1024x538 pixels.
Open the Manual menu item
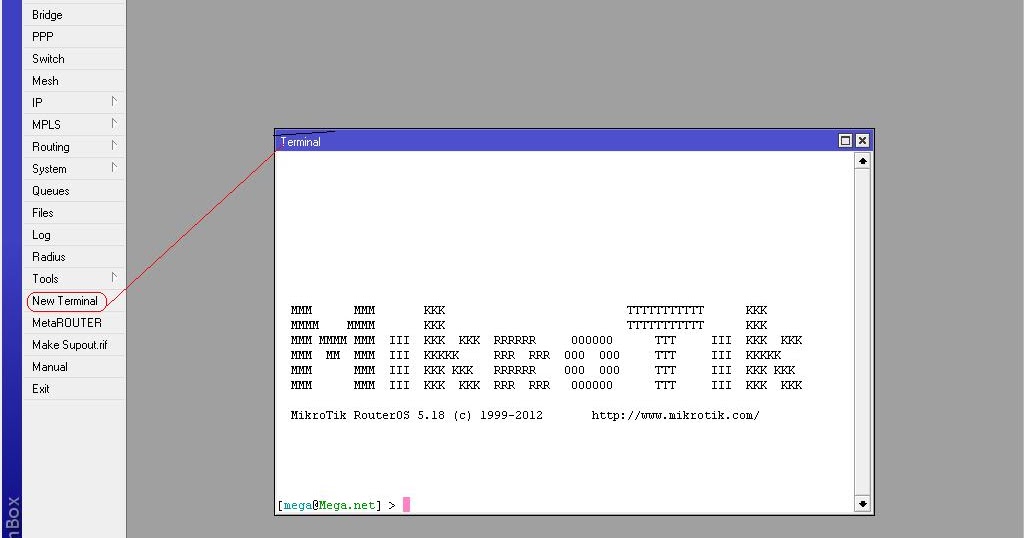coord(73,367)
